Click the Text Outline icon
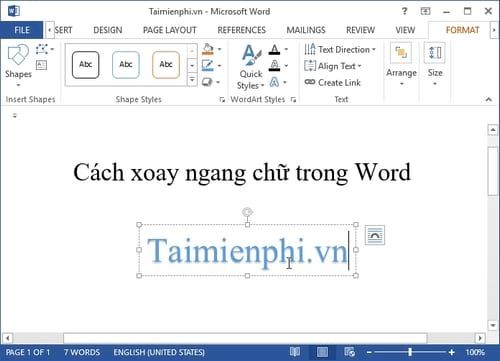 pyautogui.click(x=274, y=65)
